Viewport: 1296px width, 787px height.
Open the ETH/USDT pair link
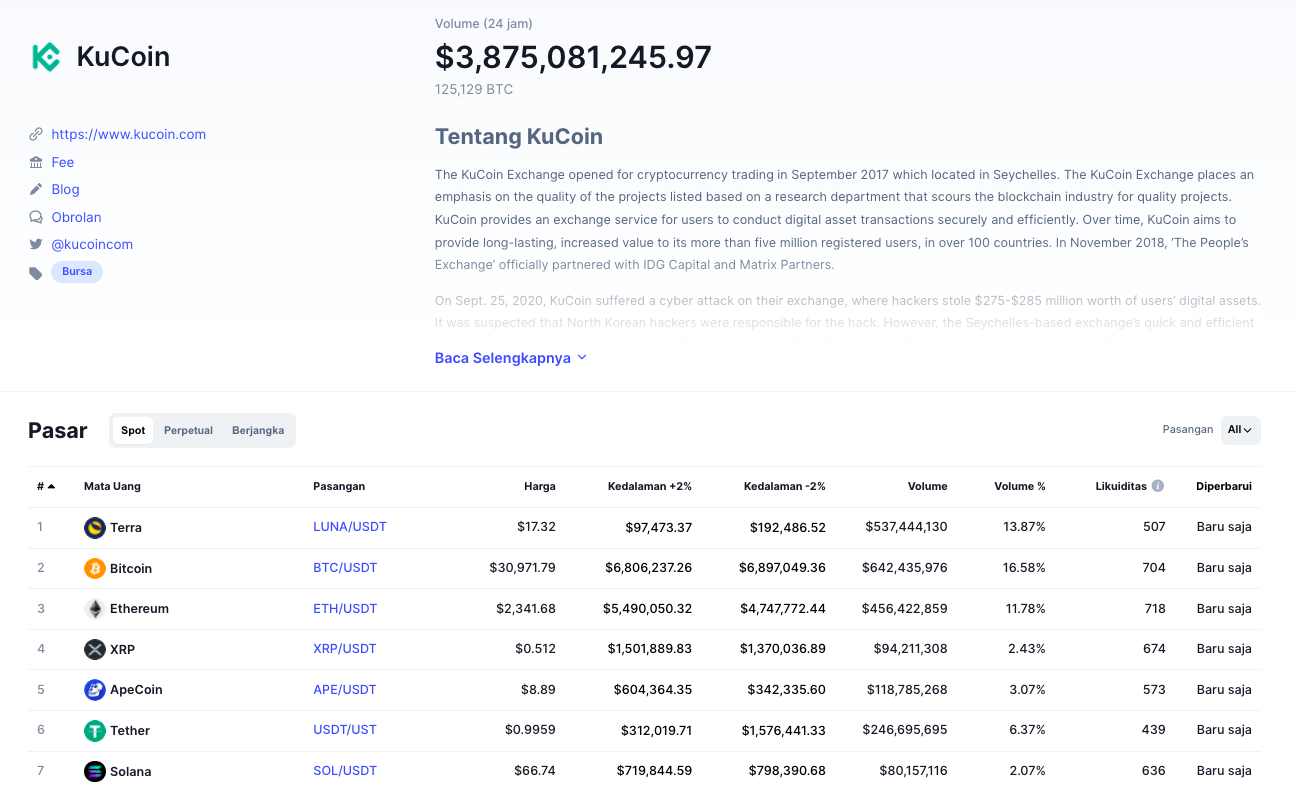[345, 608]
